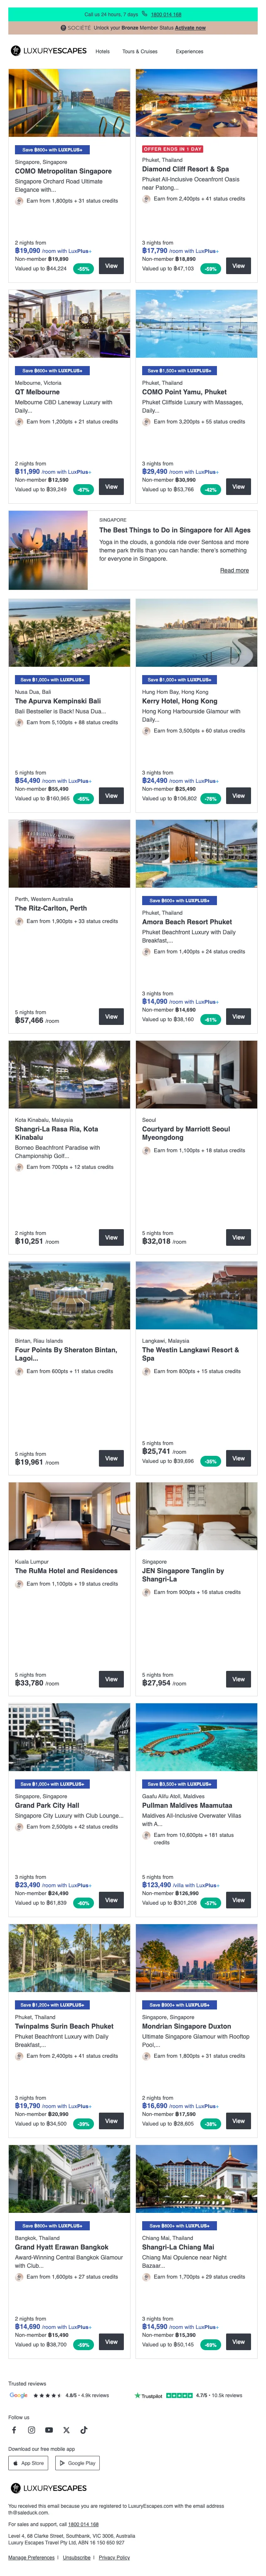Open the Facebook social icon
Image resolution: width=266 pixels, height=2576 pixels.
[x=14, y=2430]
